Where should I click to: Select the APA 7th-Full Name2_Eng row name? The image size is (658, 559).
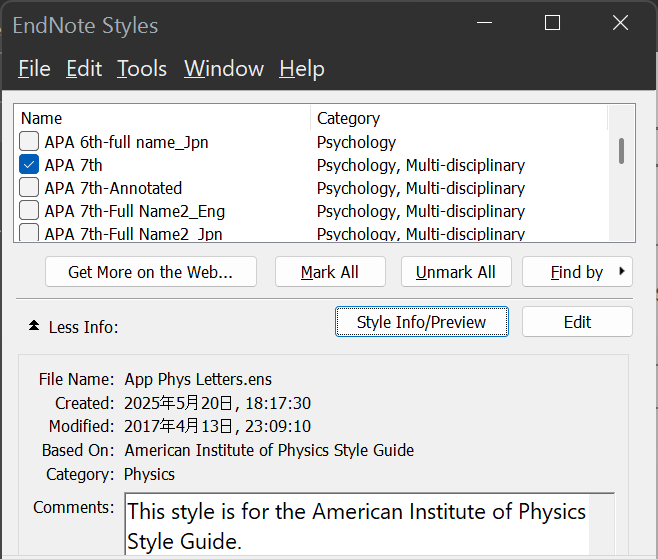(135, 212)
